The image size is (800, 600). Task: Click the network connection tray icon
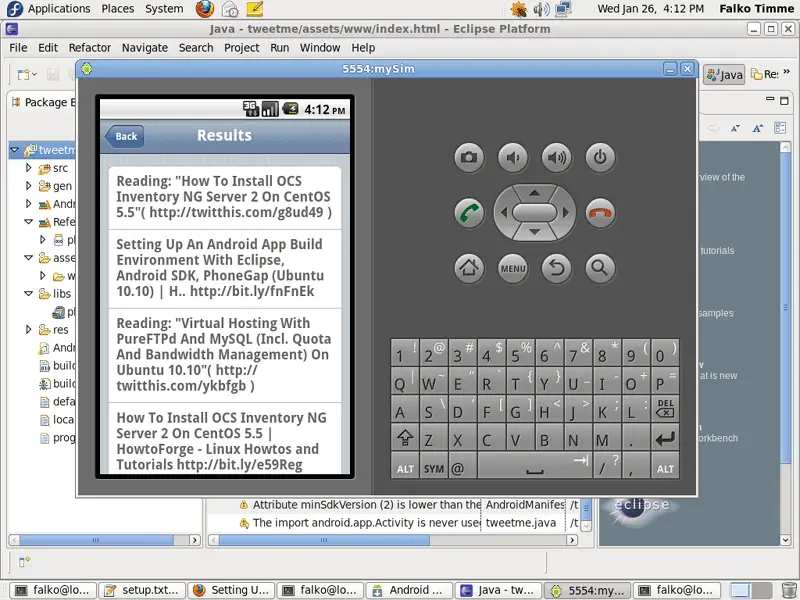click(x=563, y=9)
